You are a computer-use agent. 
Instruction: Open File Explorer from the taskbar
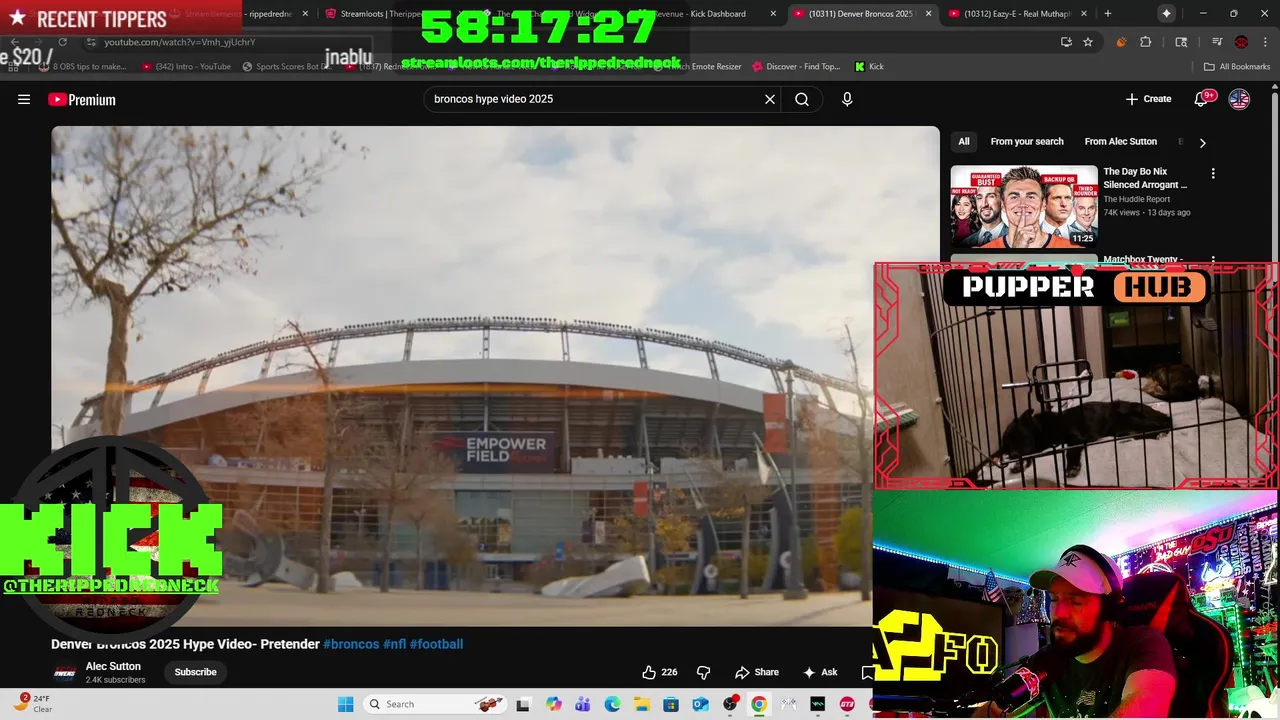tap(642, 704)
